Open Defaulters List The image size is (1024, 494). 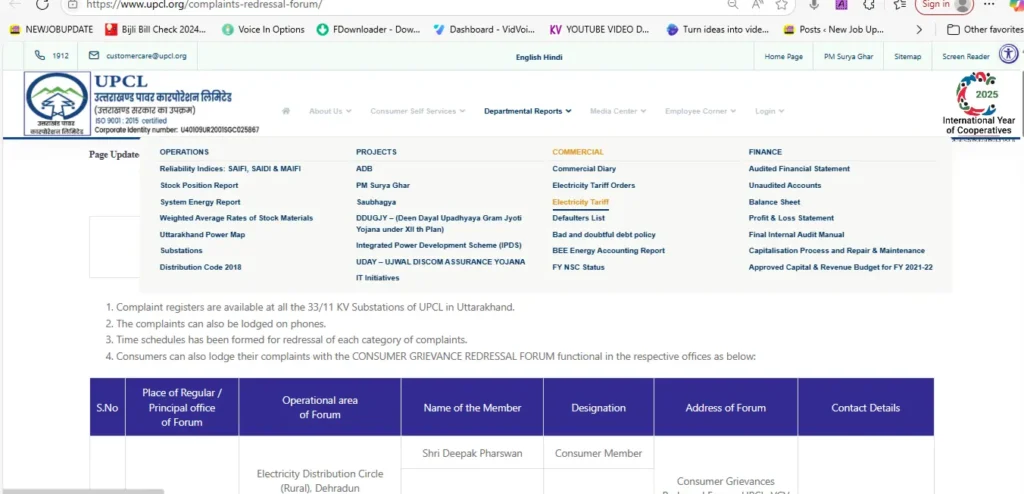579,218
